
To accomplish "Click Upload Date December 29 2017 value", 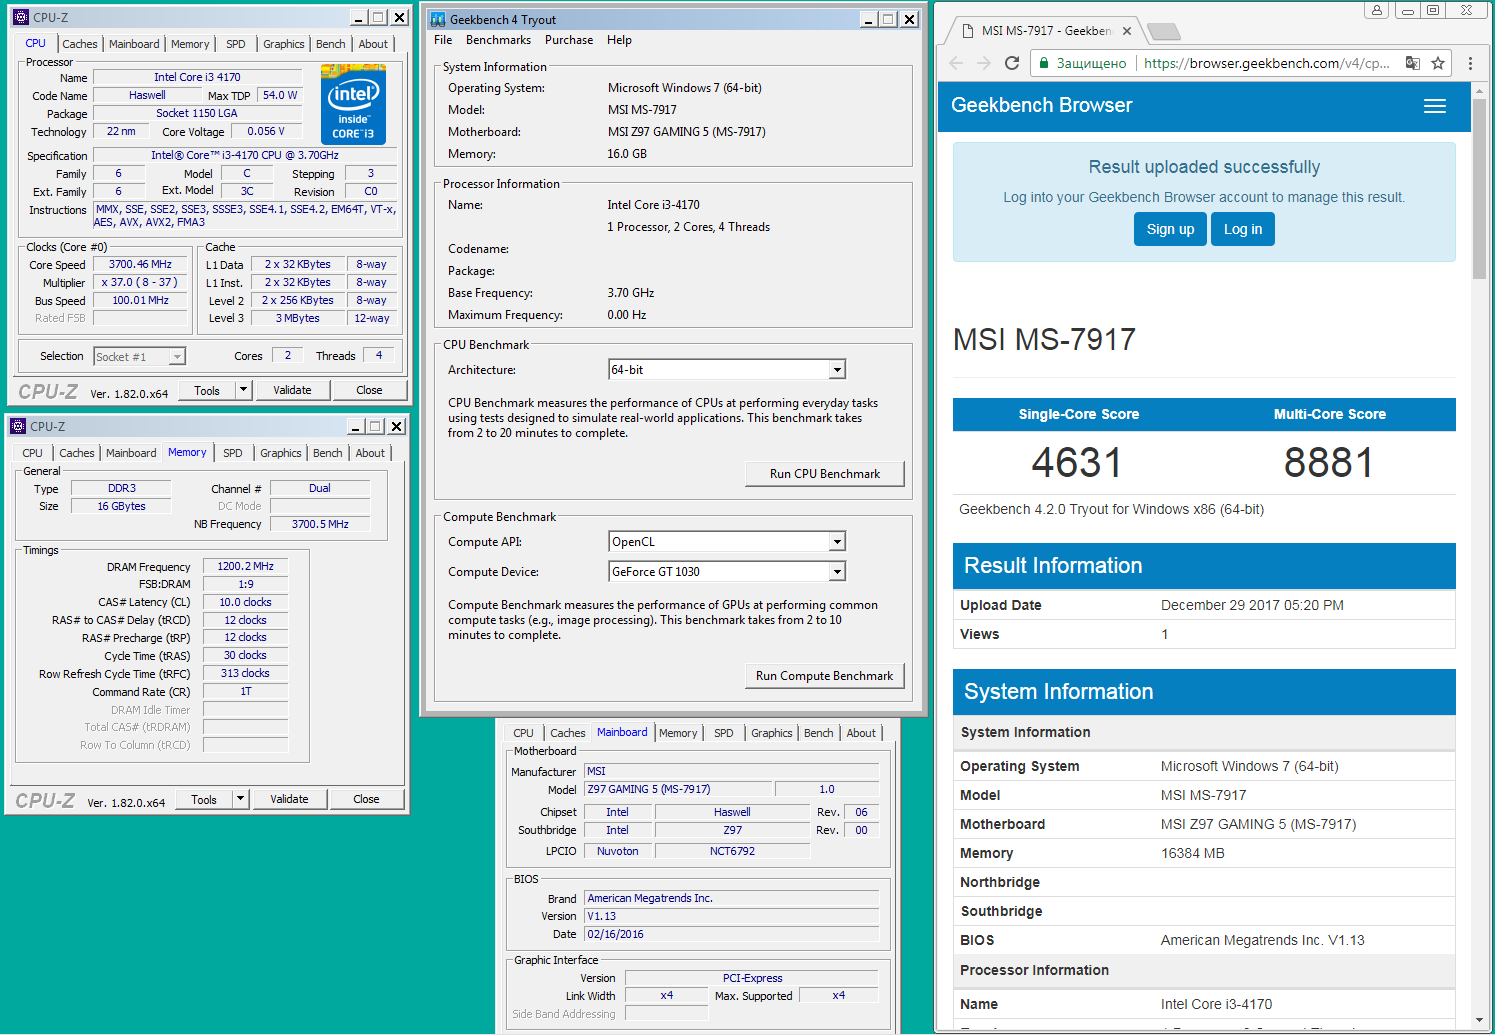I will tap(1252, 605).
